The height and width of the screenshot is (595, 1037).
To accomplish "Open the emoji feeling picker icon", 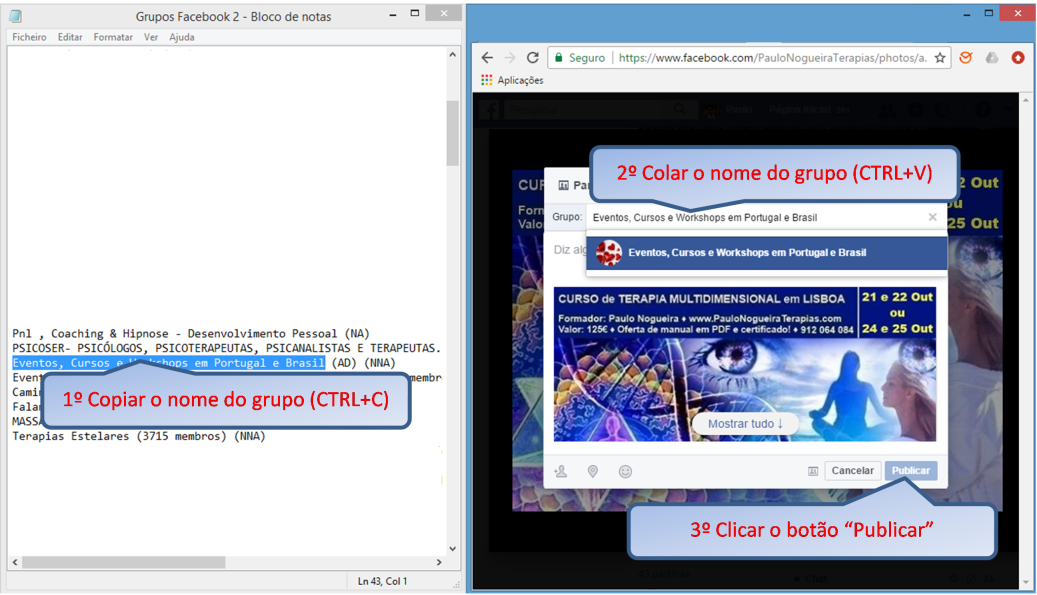I will point(625,471).
